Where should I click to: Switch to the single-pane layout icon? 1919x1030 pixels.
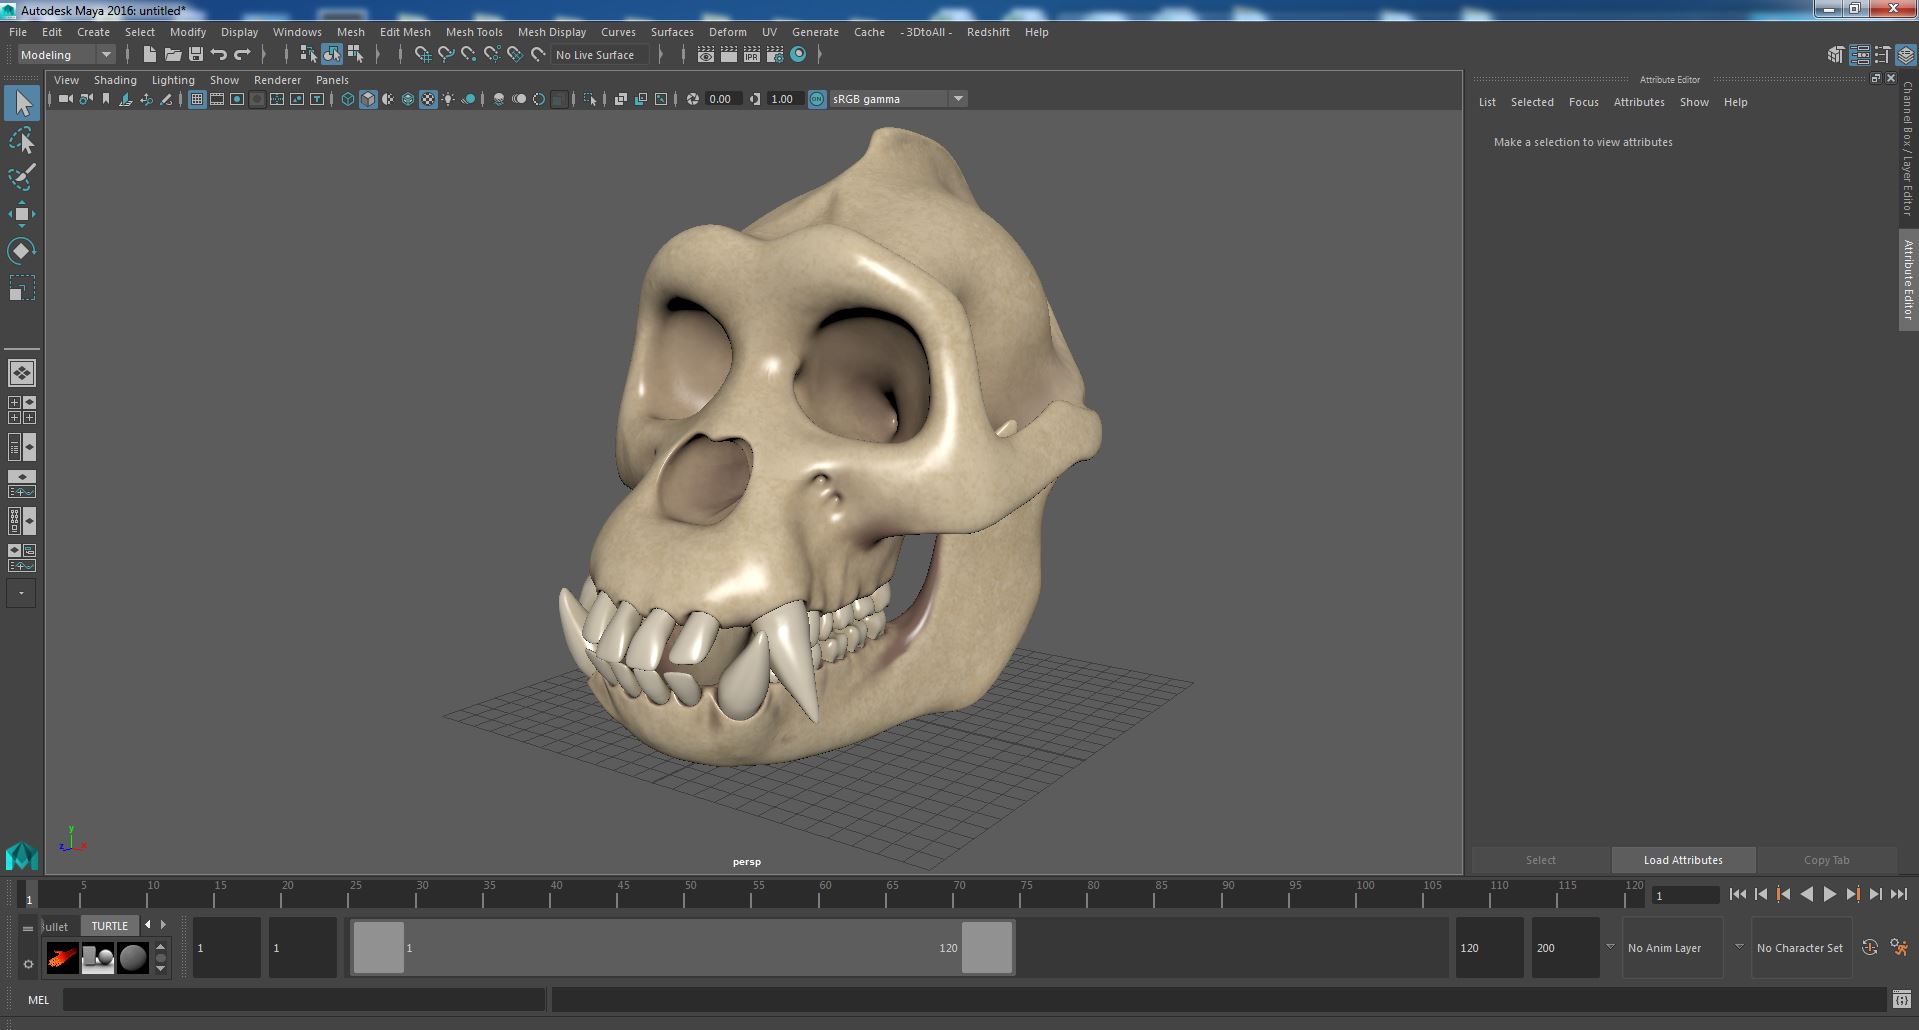point(22,373)
